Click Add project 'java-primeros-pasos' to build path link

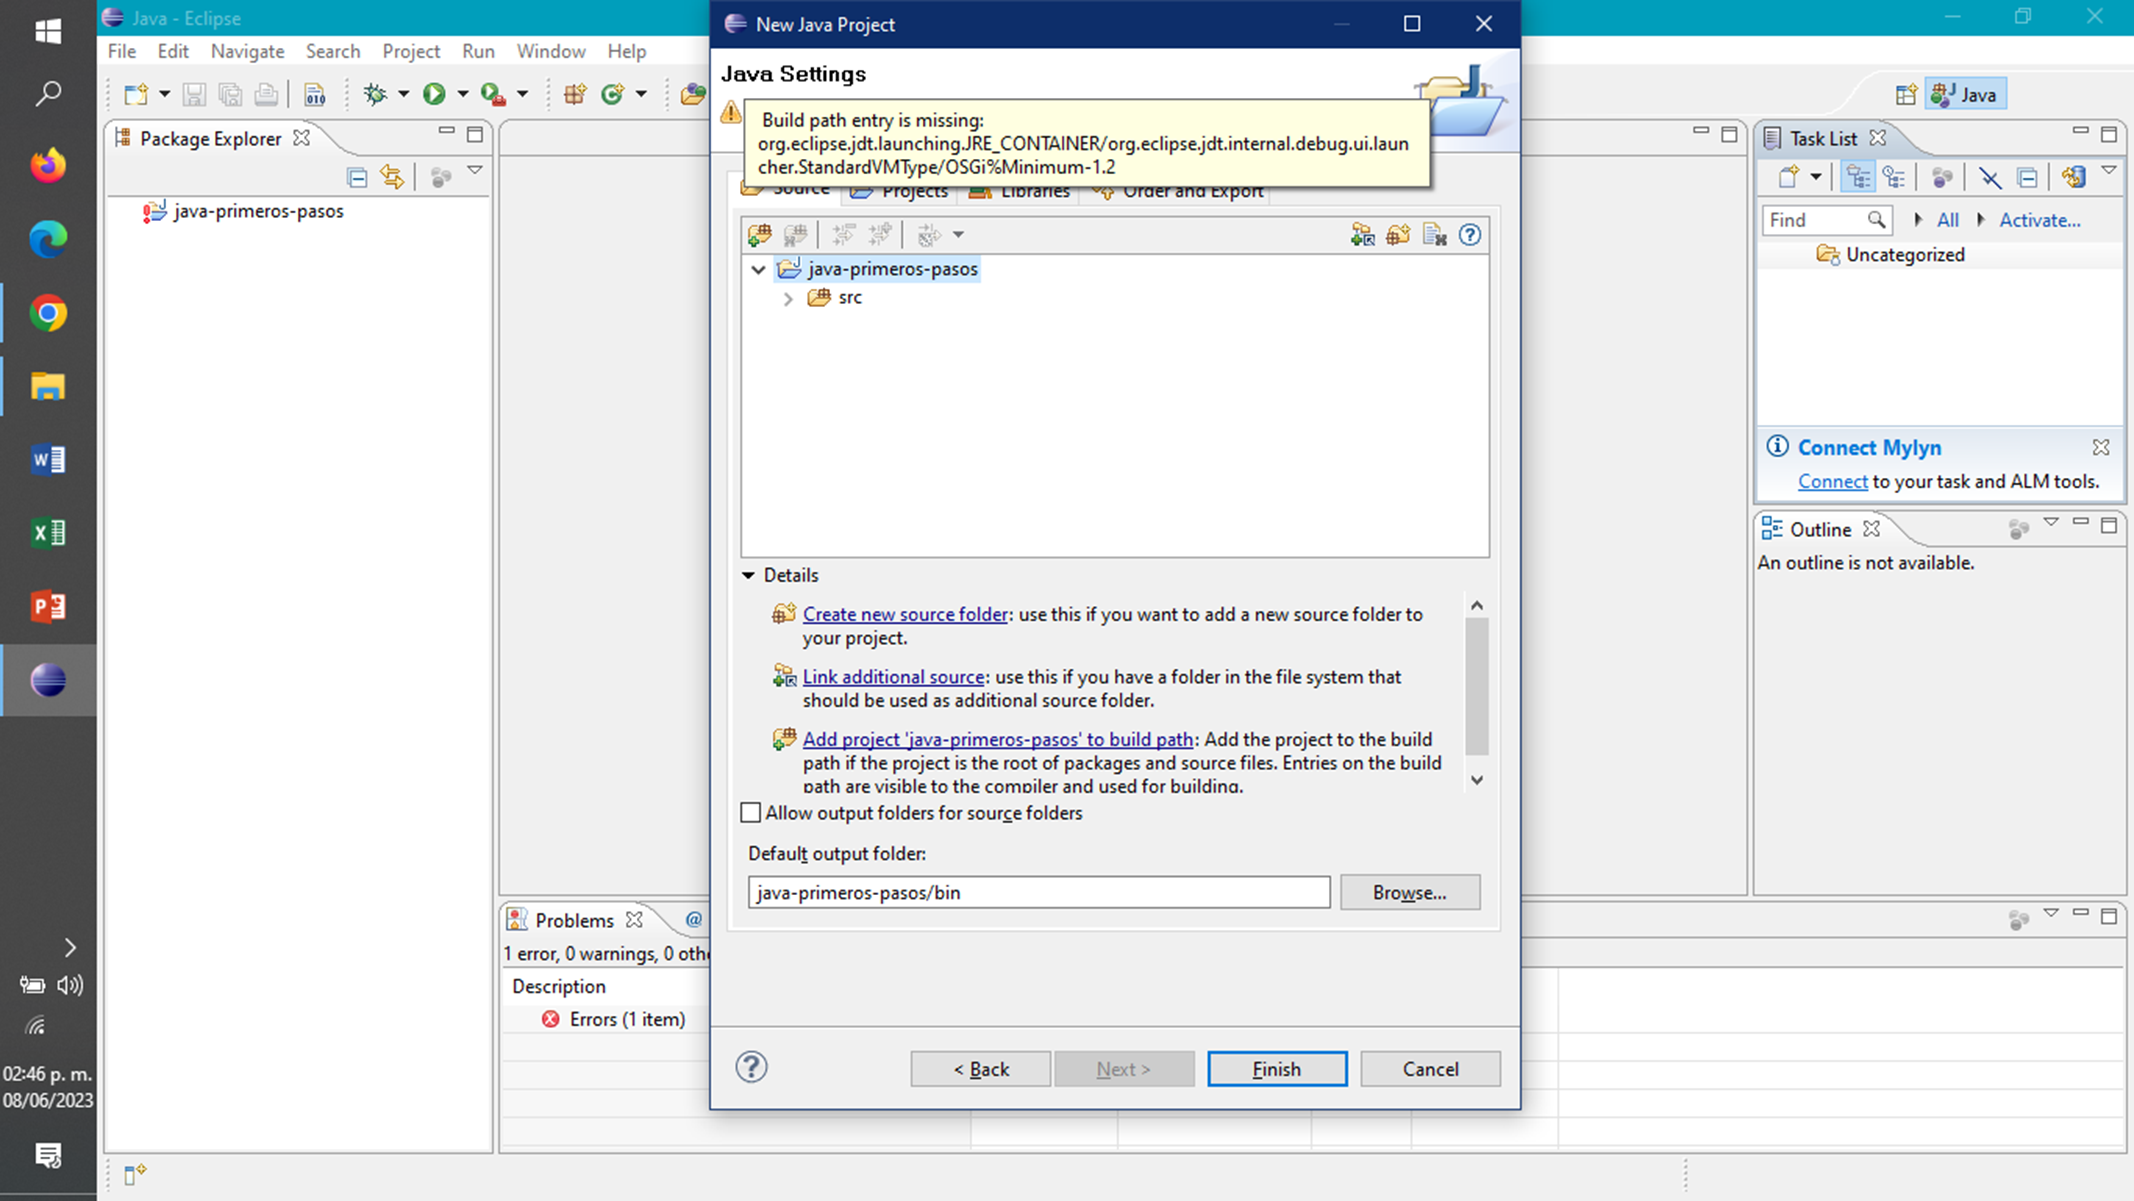[998, 739]
